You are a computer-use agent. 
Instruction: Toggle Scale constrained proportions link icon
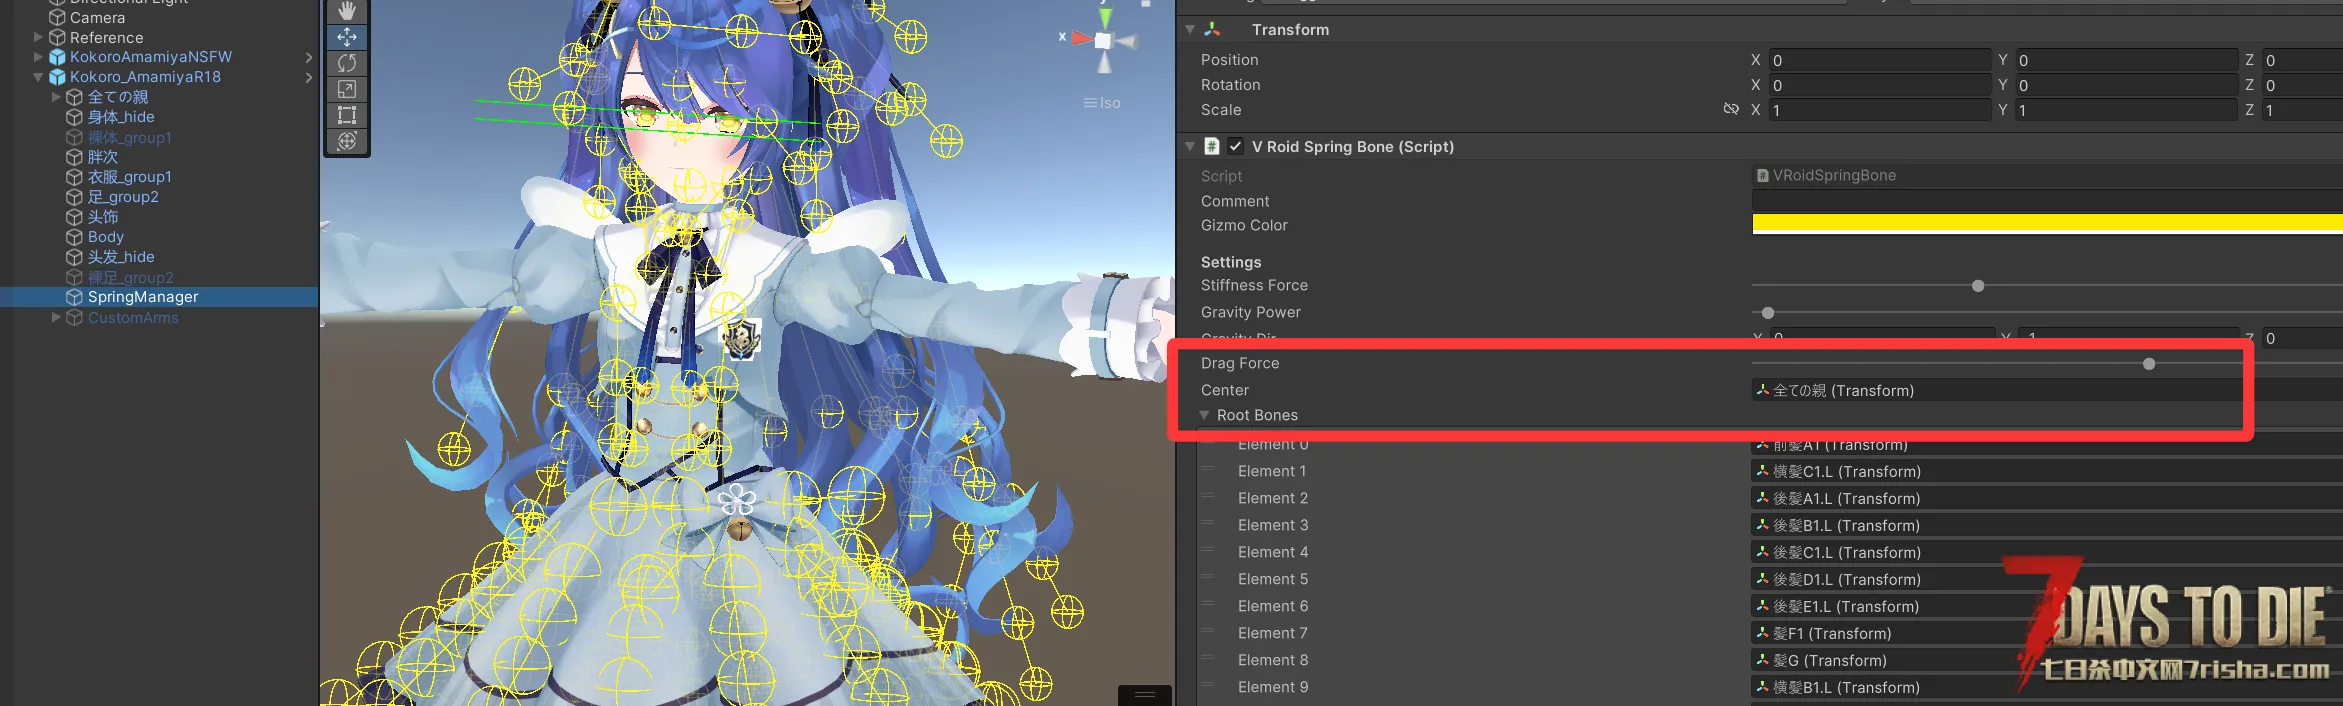coord(1731,109)
